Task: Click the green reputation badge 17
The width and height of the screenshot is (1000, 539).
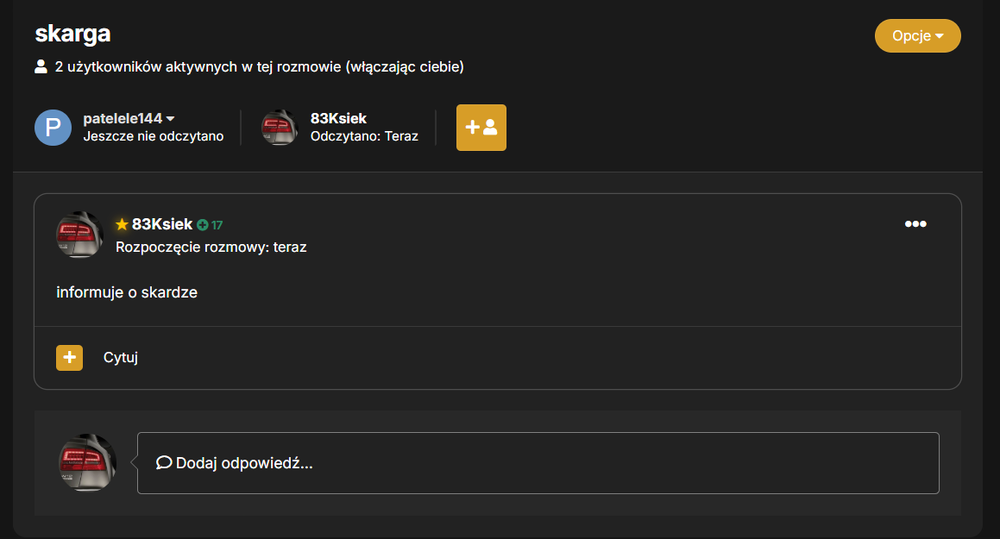Action: click(x=210, y=225)
